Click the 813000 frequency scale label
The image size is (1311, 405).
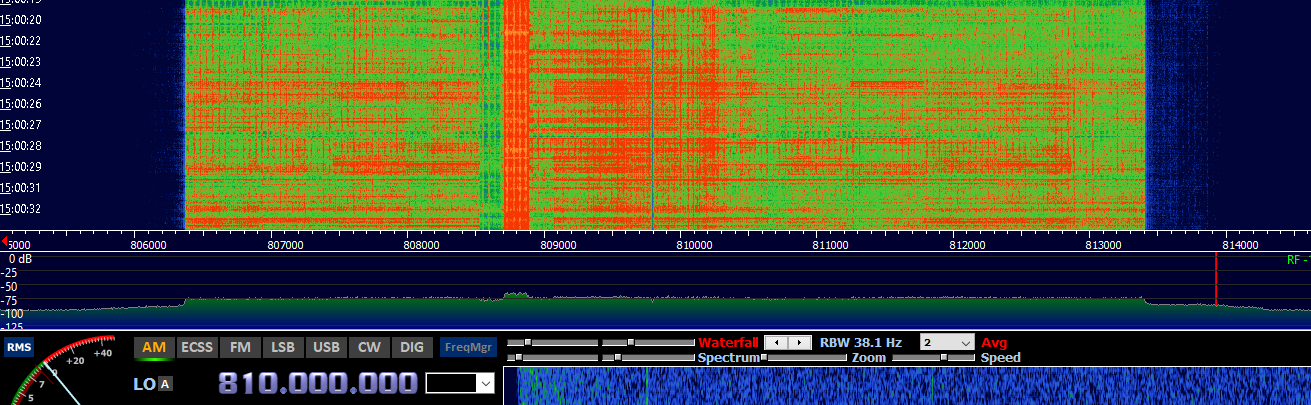(1104, 244)
